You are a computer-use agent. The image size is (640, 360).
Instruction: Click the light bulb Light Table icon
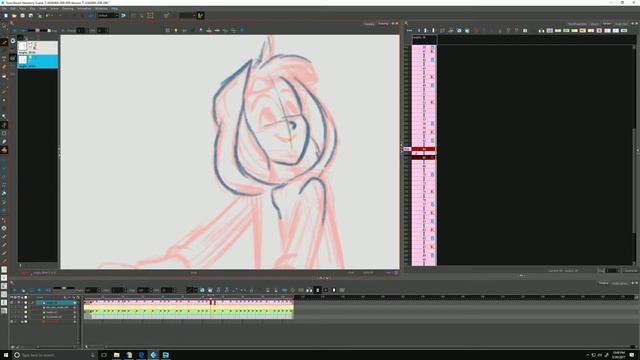coord(176,30)
